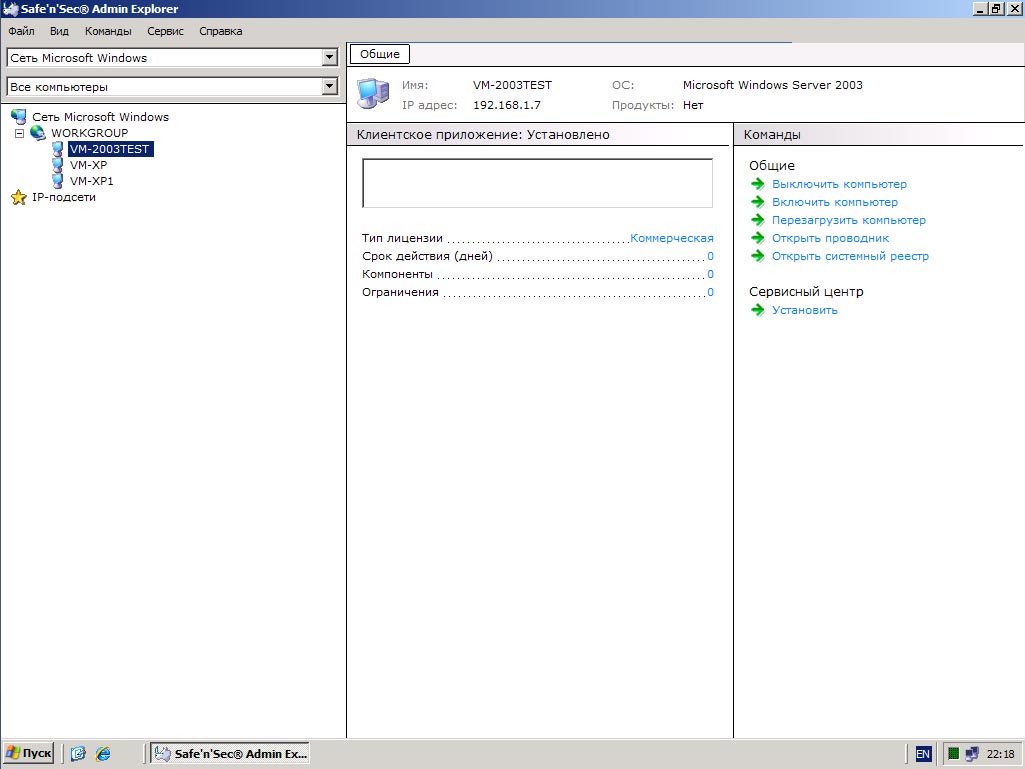Viewport: 1025px width, 769px height.
Task: Click the Открыть системный реестр link
Action: click(x=850, y=256)
